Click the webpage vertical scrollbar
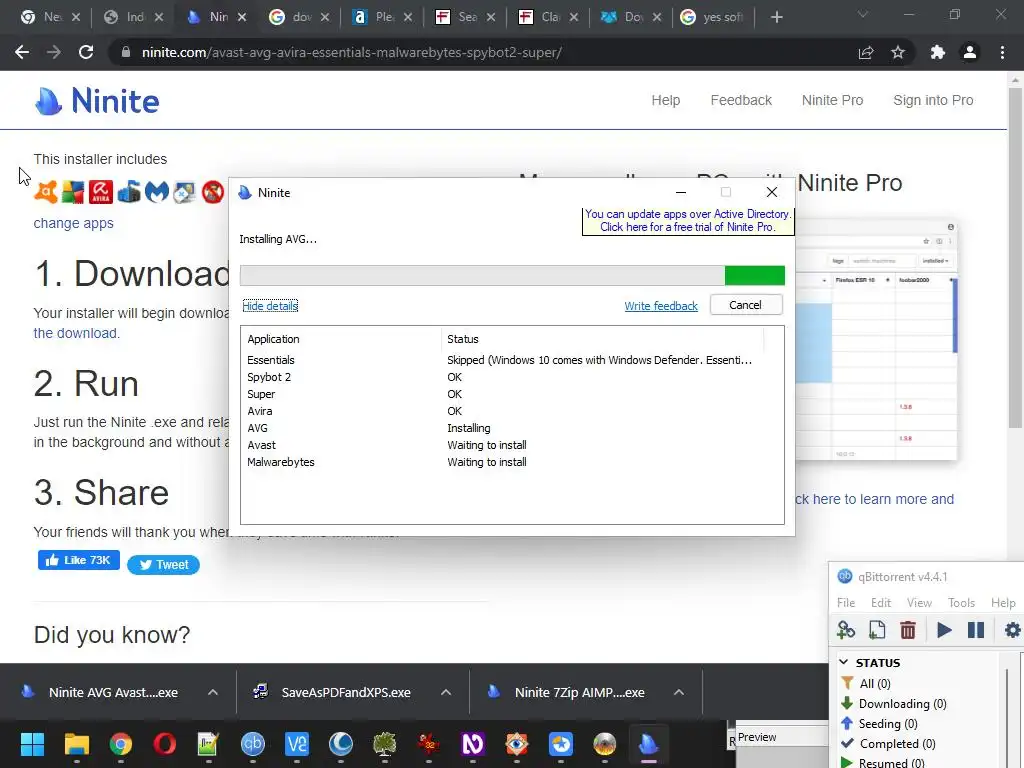This screenshot has width=1024, height=768. (1015, 258)
